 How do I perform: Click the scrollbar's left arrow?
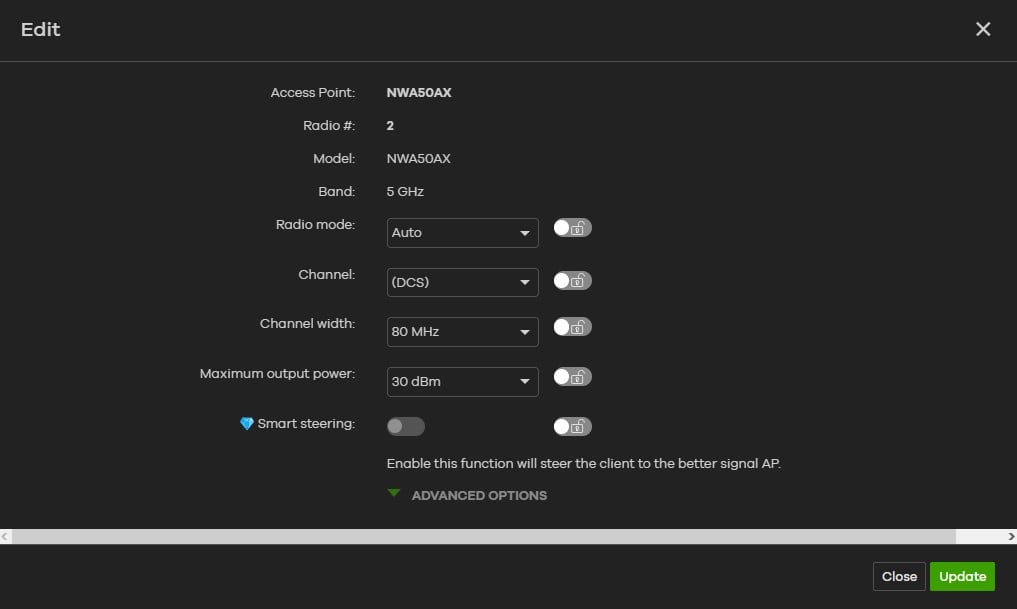(5, 537)
